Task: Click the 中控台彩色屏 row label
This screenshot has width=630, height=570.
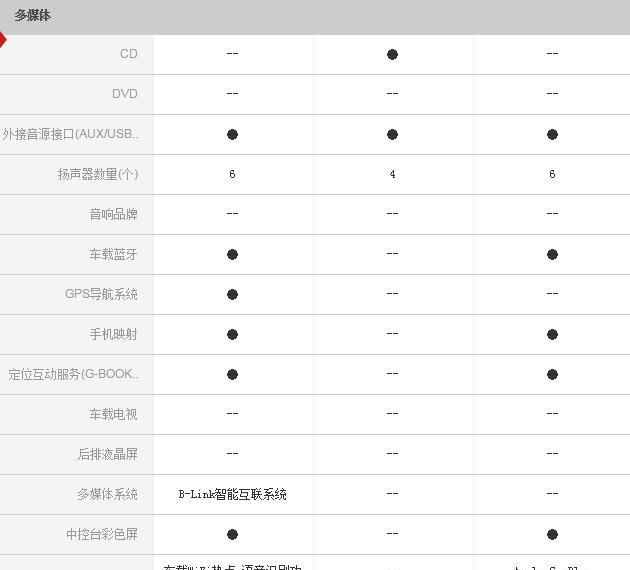Action: 102,534
